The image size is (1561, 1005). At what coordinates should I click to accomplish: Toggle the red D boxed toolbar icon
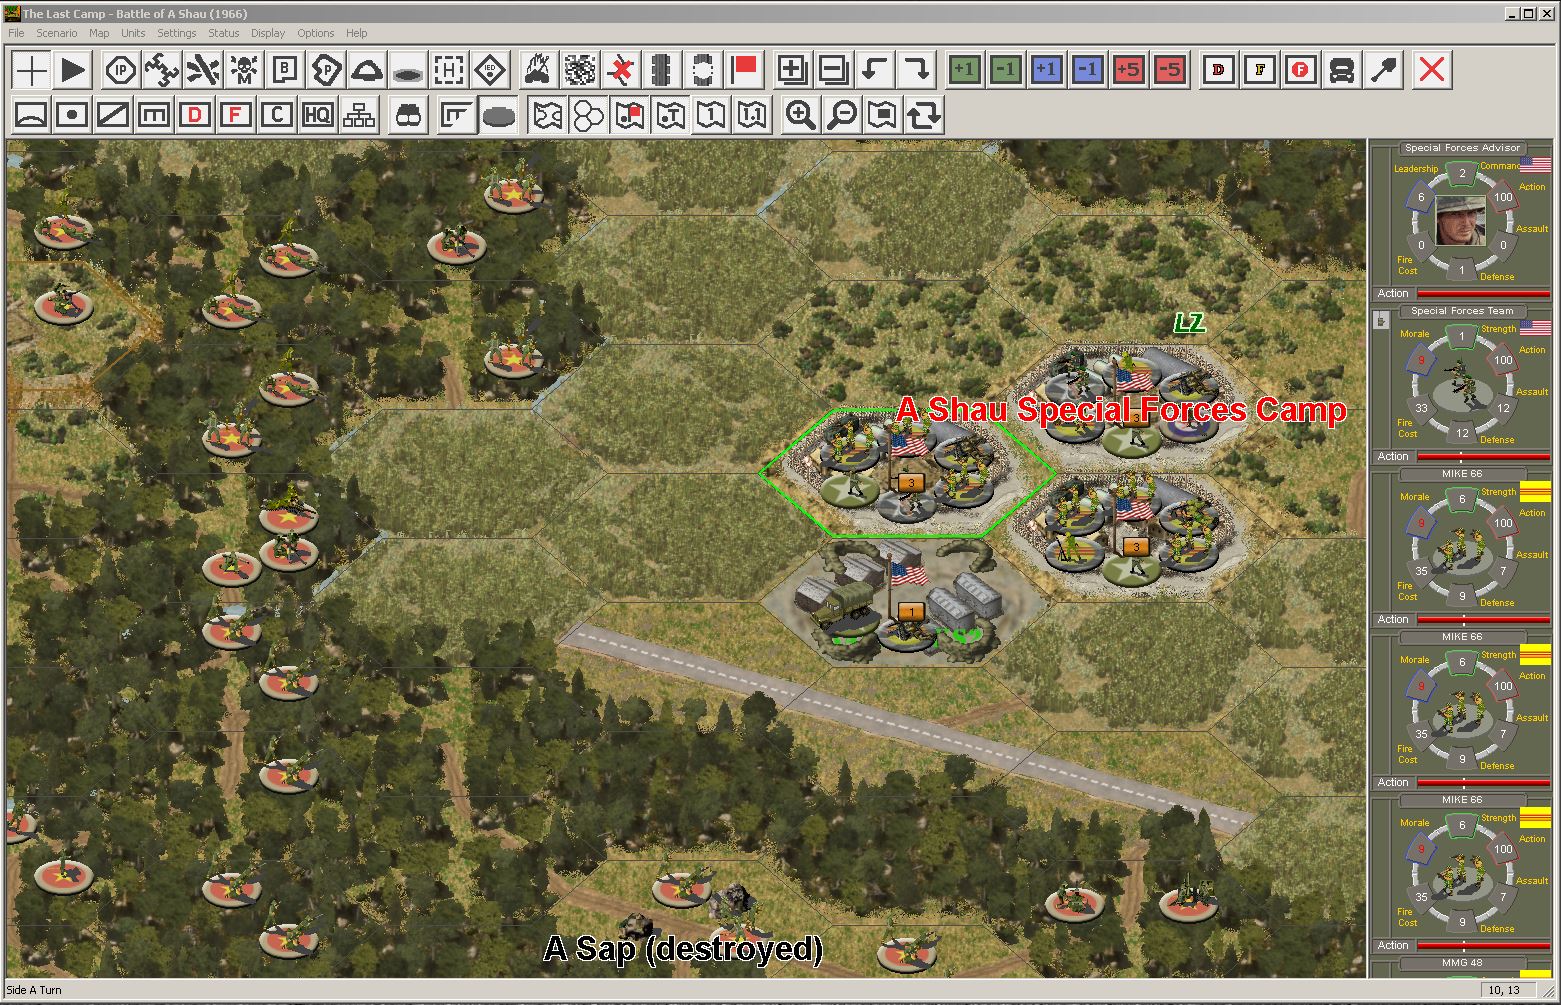194,115
